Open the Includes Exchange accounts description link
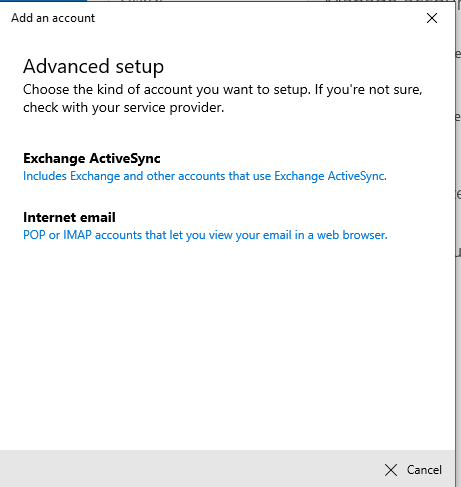This screenshot has width=461, height=487. (x=205, y=176)
